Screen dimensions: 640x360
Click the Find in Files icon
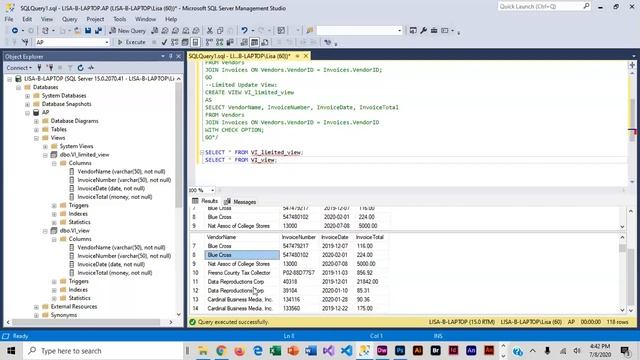(309, 31)
